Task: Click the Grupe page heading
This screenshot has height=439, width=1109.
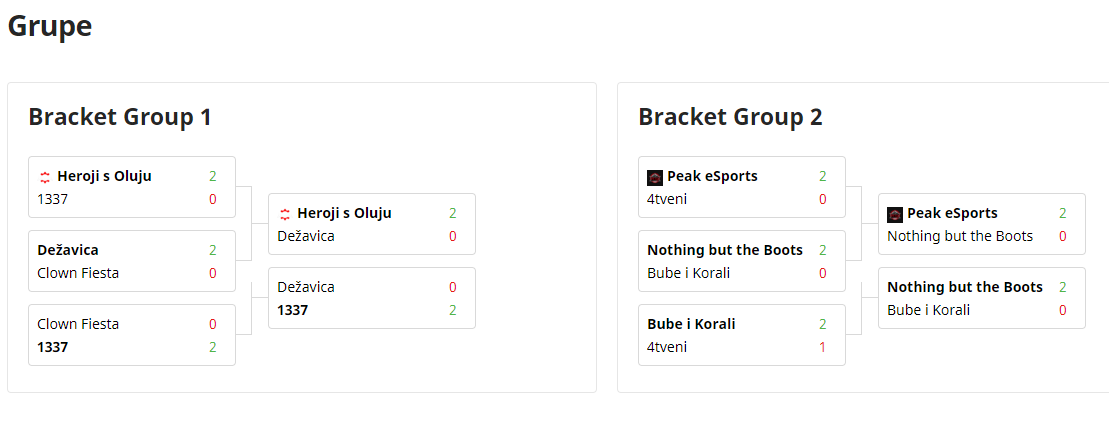Action: [x=50, y=26]
